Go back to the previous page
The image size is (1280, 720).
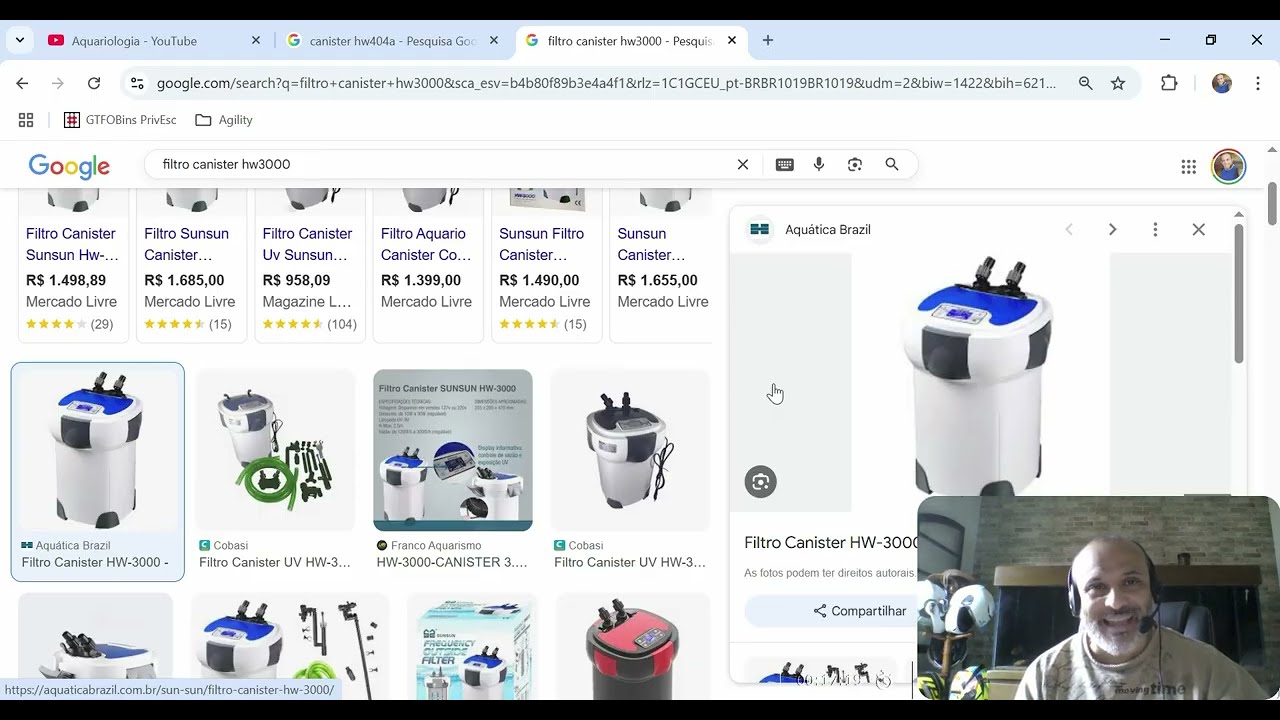click(x=22, y=84)
